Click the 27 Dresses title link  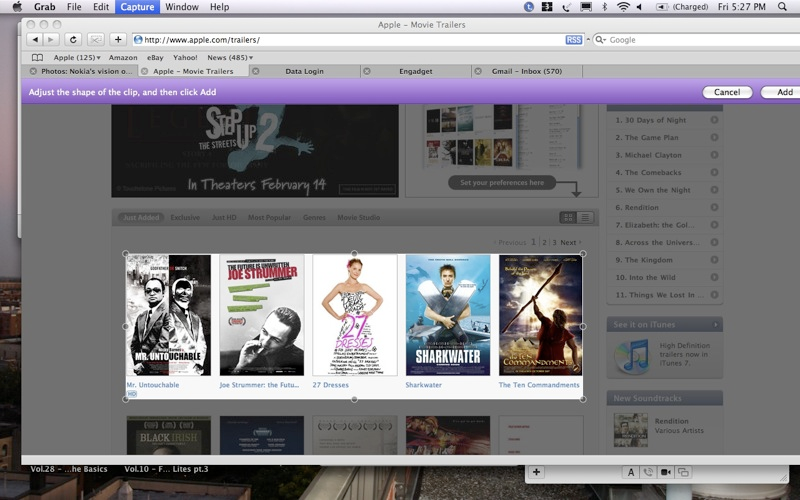[331, 385]
